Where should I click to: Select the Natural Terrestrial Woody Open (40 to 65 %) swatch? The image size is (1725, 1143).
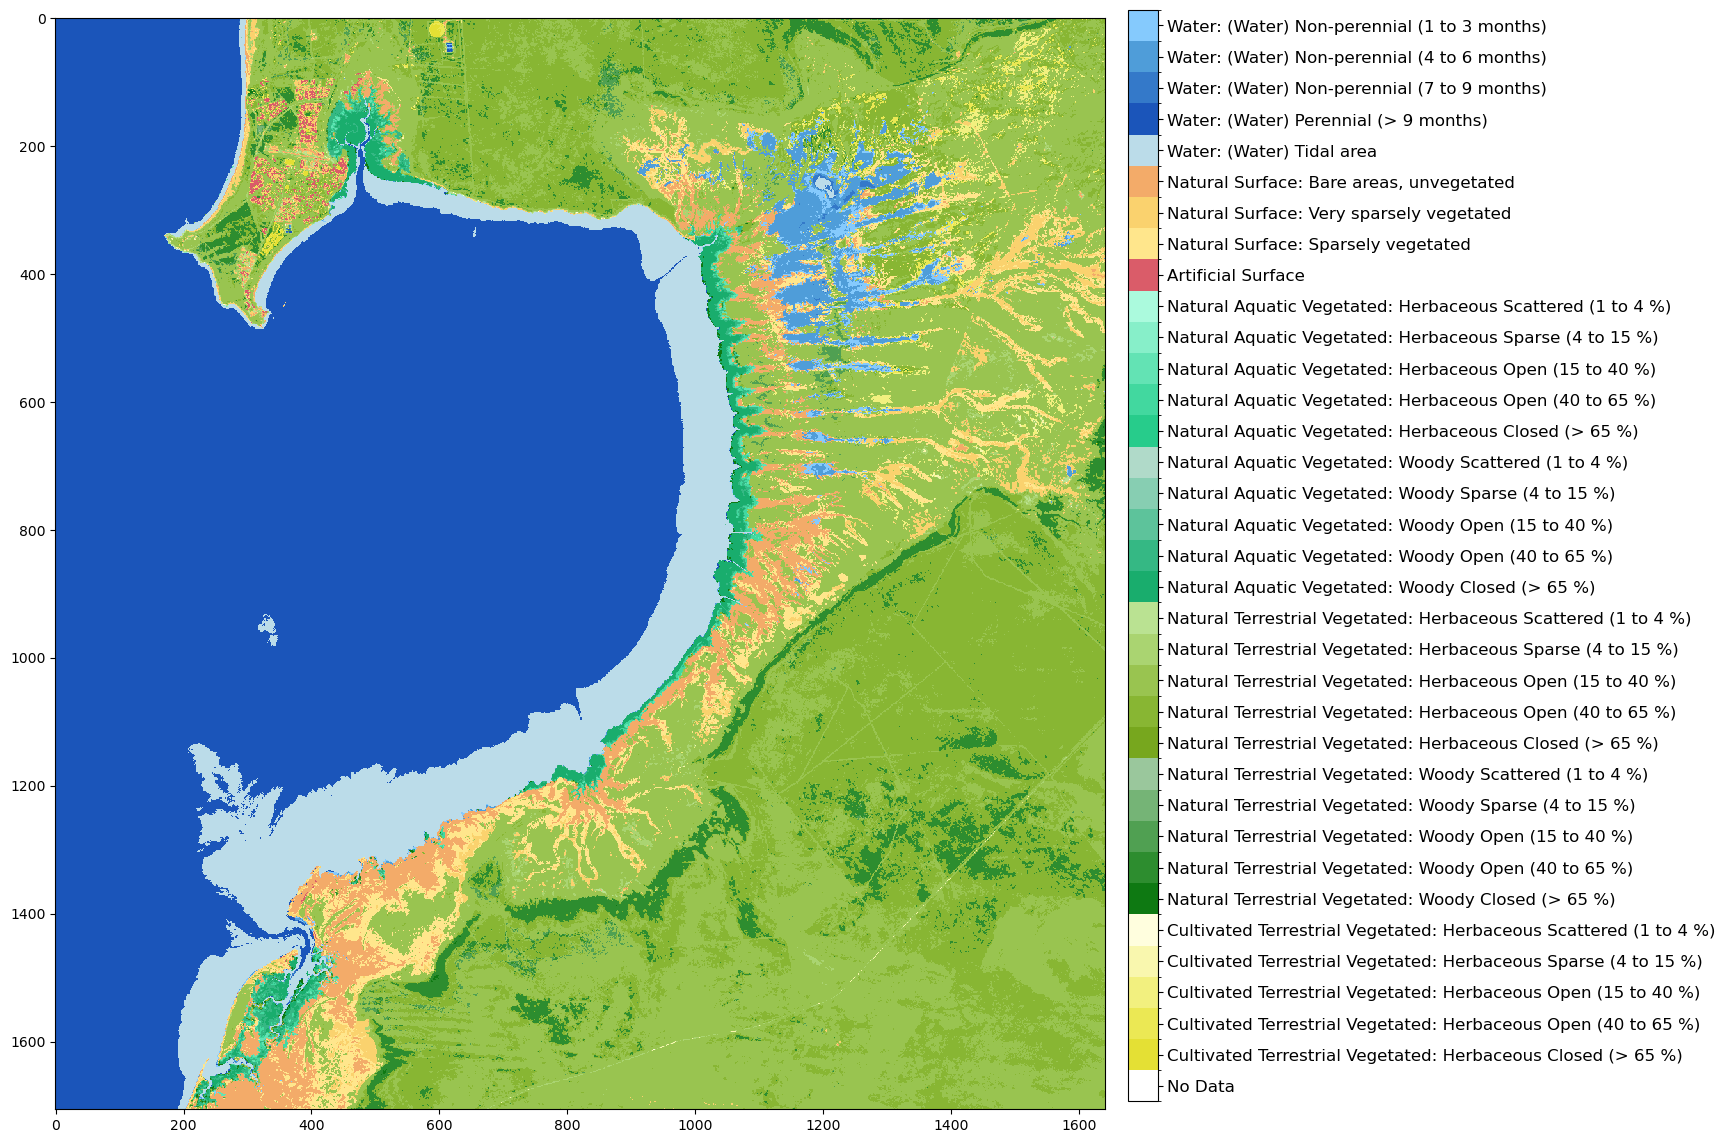(1143, 868)
